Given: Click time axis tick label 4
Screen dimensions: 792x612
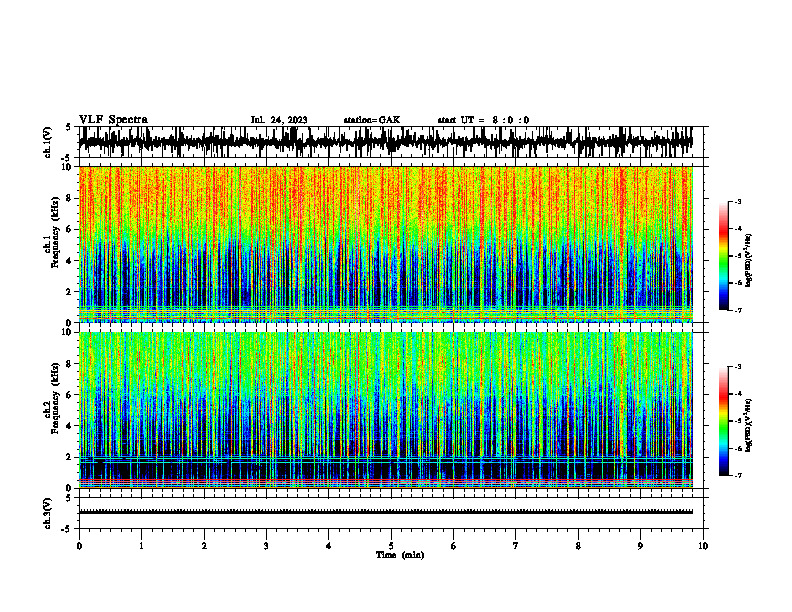Looking at the screenshot, I should tap(329, 546).
